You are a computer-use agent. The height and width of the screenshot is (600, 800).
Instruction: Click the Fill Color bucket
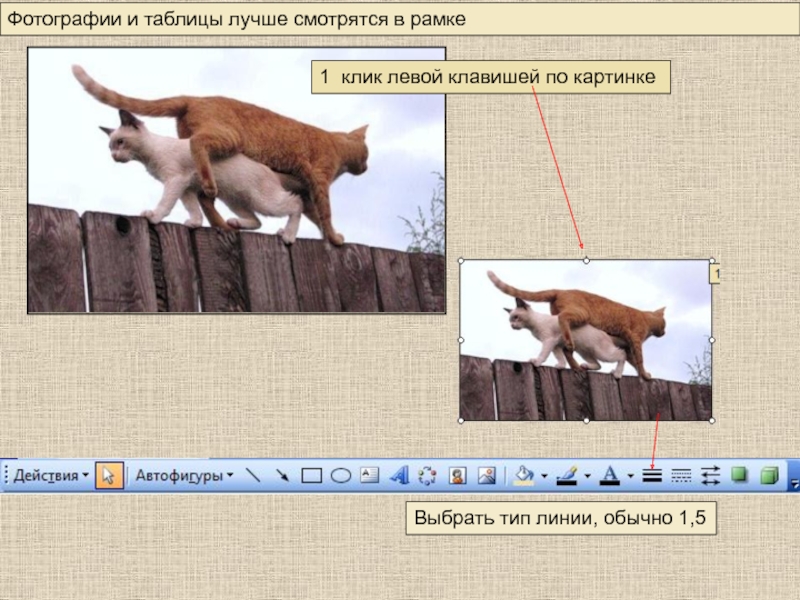[x=523, y=475]
